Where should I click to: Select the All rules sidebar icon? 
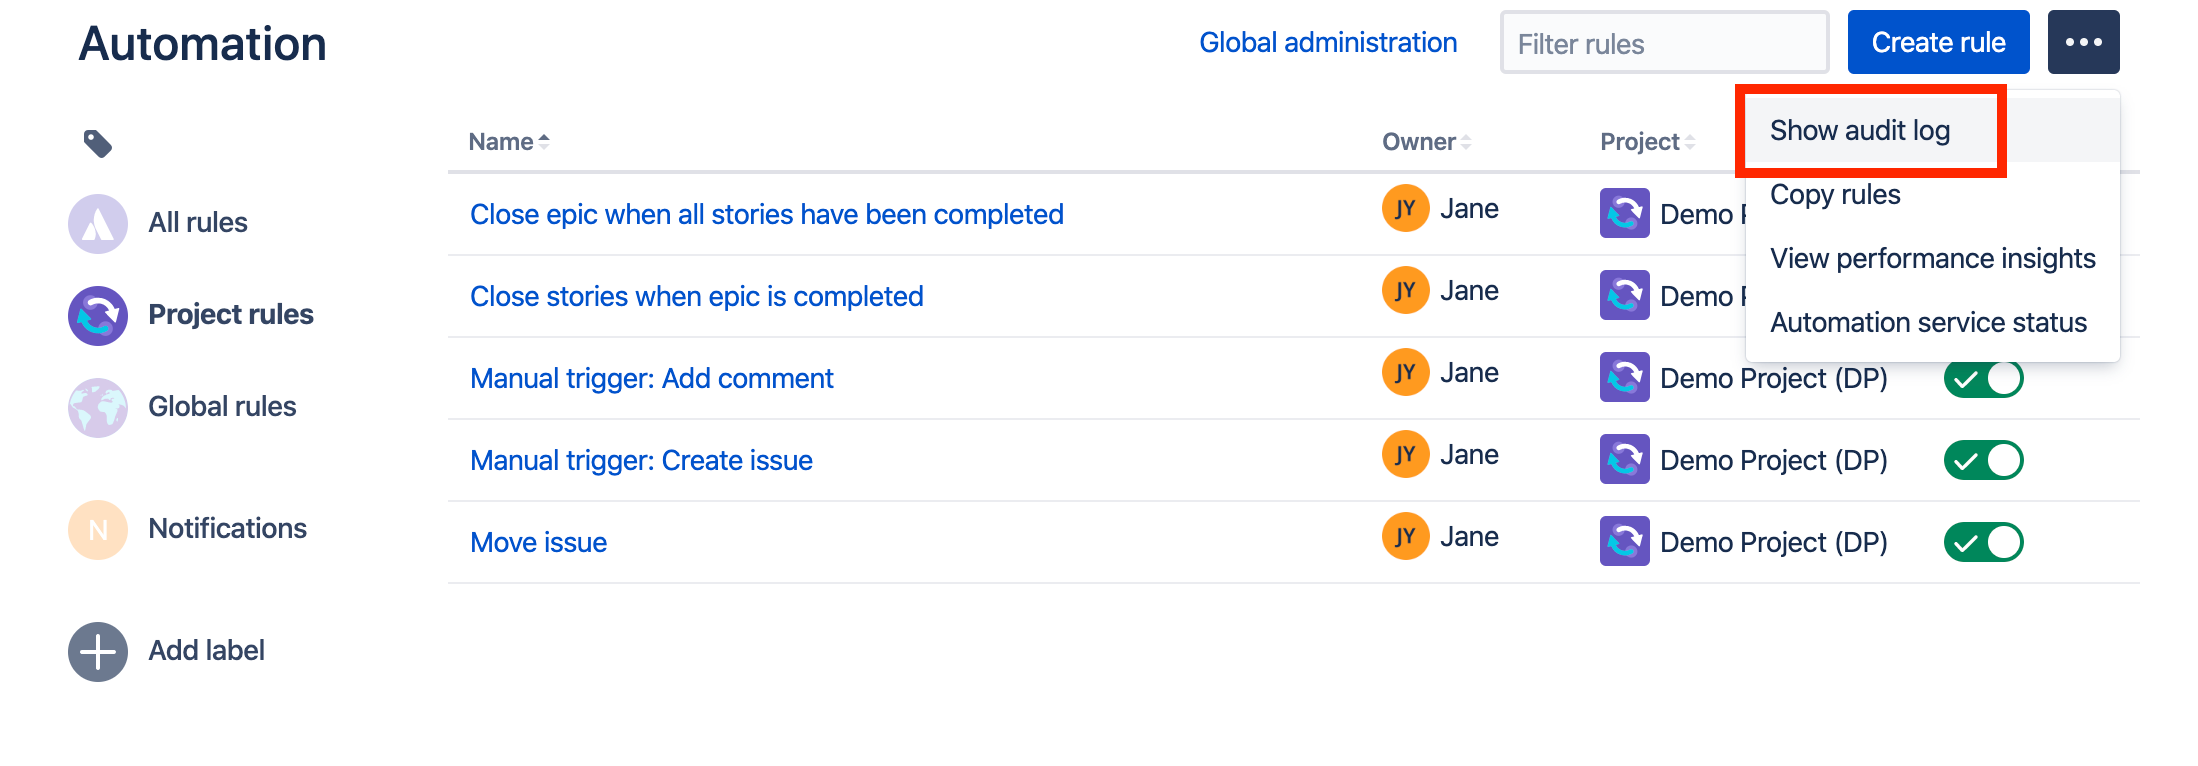pos(98,223)
